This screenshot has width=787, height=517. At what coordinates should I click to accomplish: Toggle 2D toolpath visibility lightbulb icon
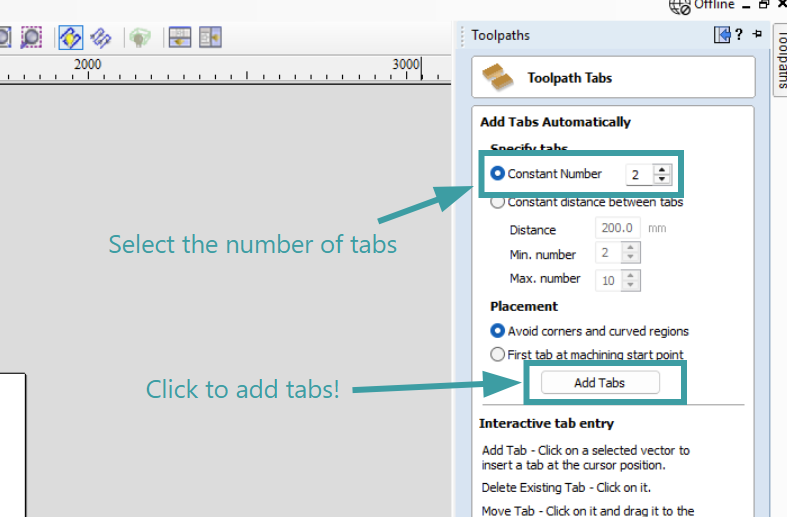point(70,38)
